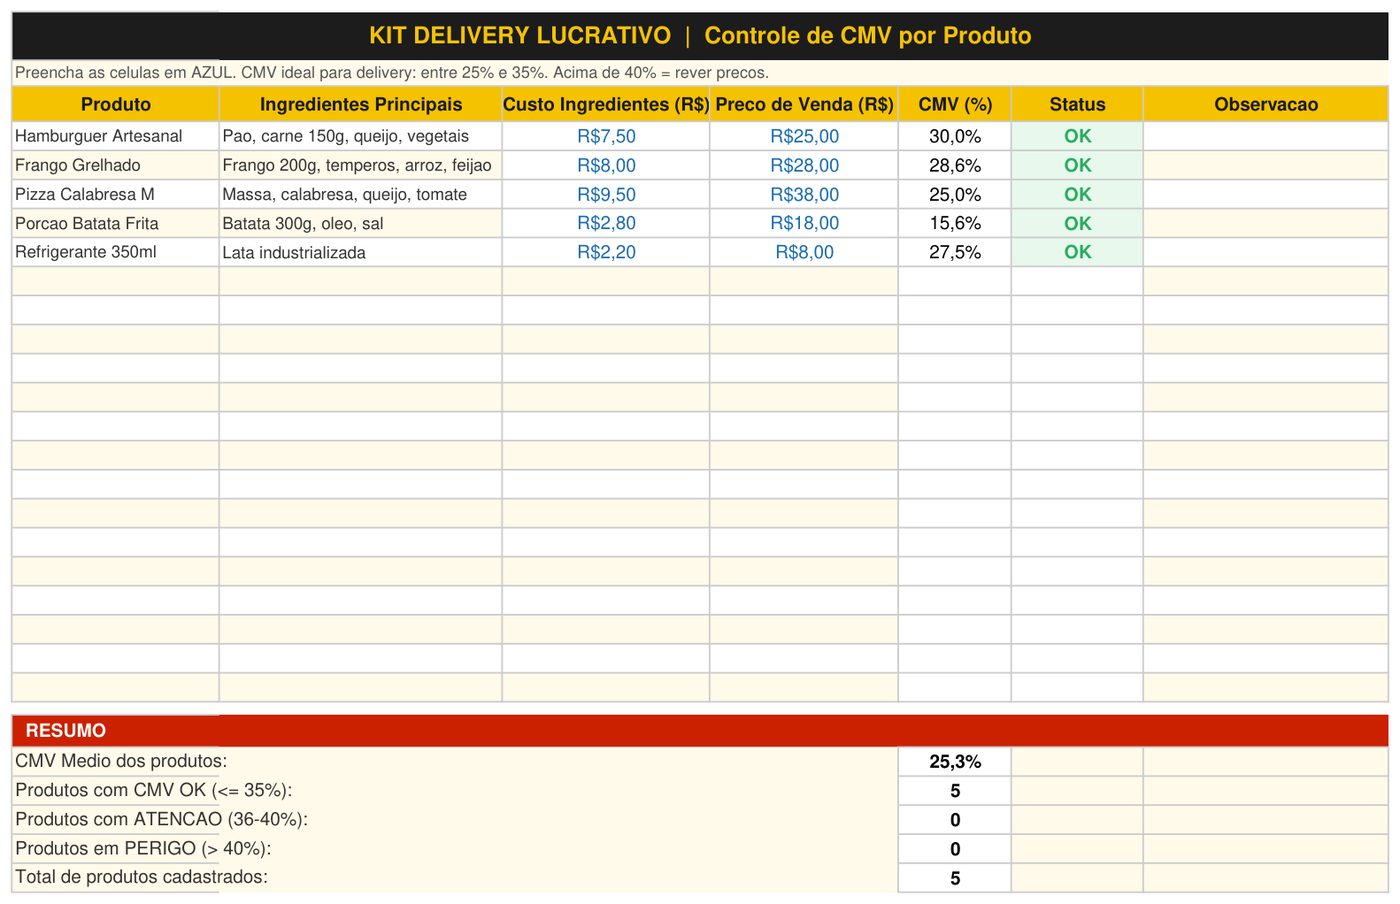Viewport: 1400px width, 904px height.
Task: Click the Total de produtos cadastrados label
Action: [141, 877]
